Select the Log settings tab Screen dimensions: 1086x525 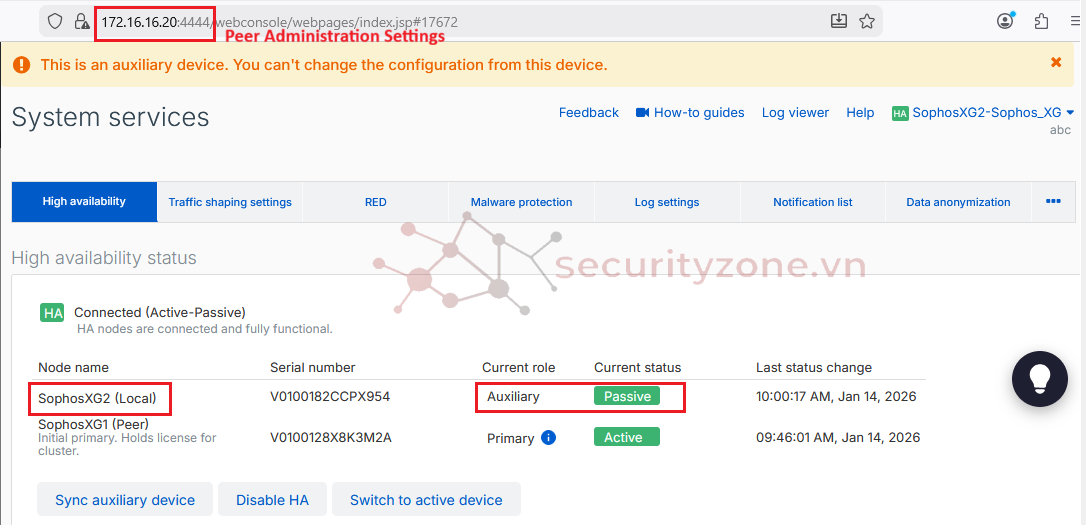(x=667, y=202)
